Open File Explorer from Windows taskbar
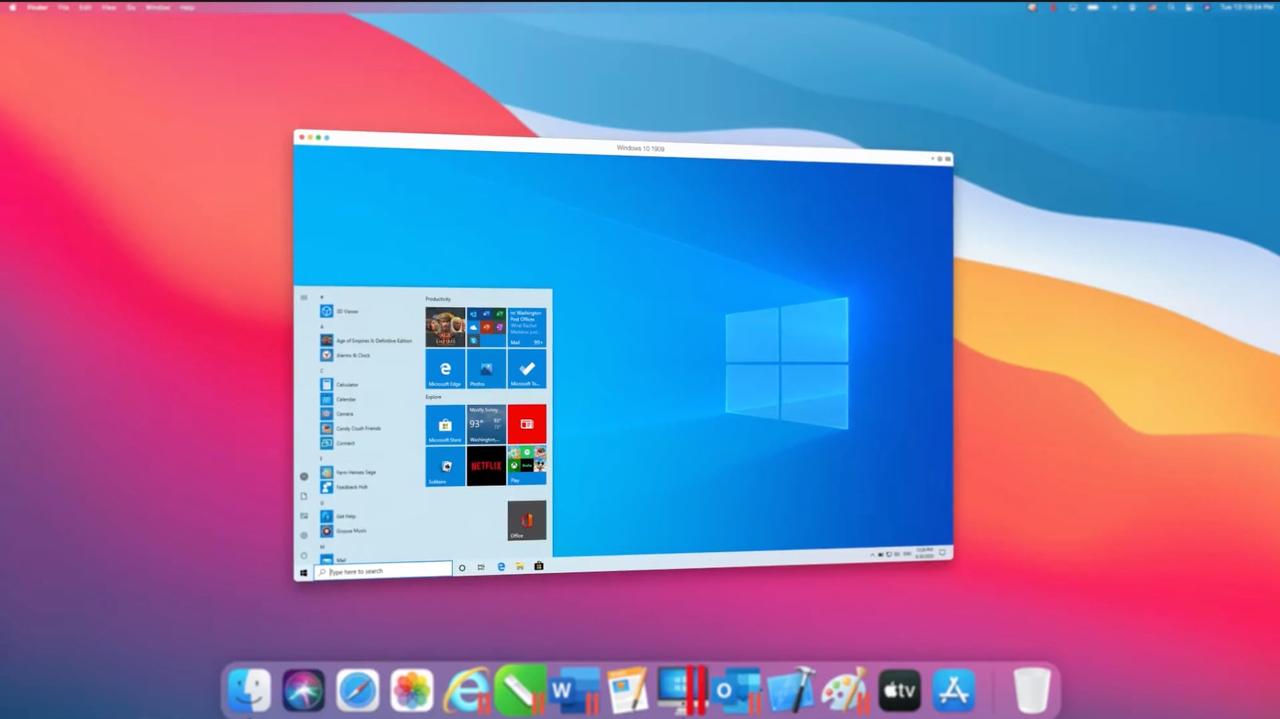Image resolution: width=1280 pixels, height=719 pixels. click(520, 566)
